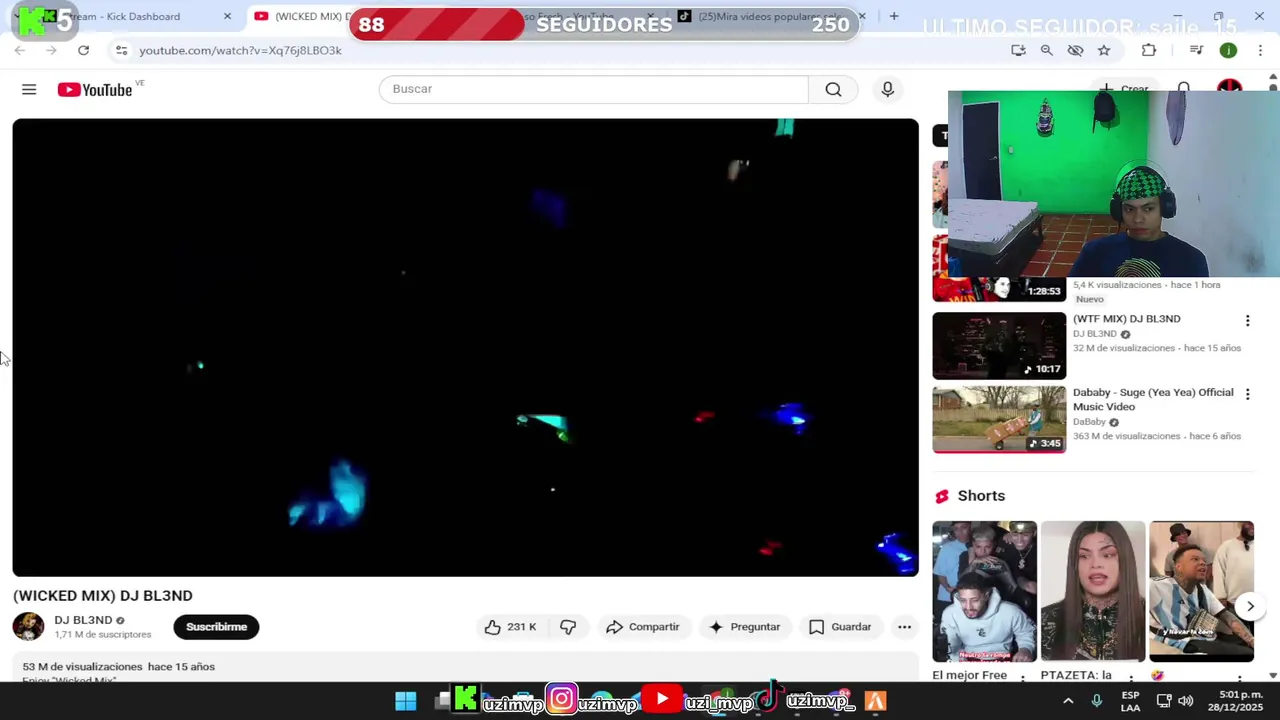Open the DJ BL3ND channel name link

click(x=83, y=620)
